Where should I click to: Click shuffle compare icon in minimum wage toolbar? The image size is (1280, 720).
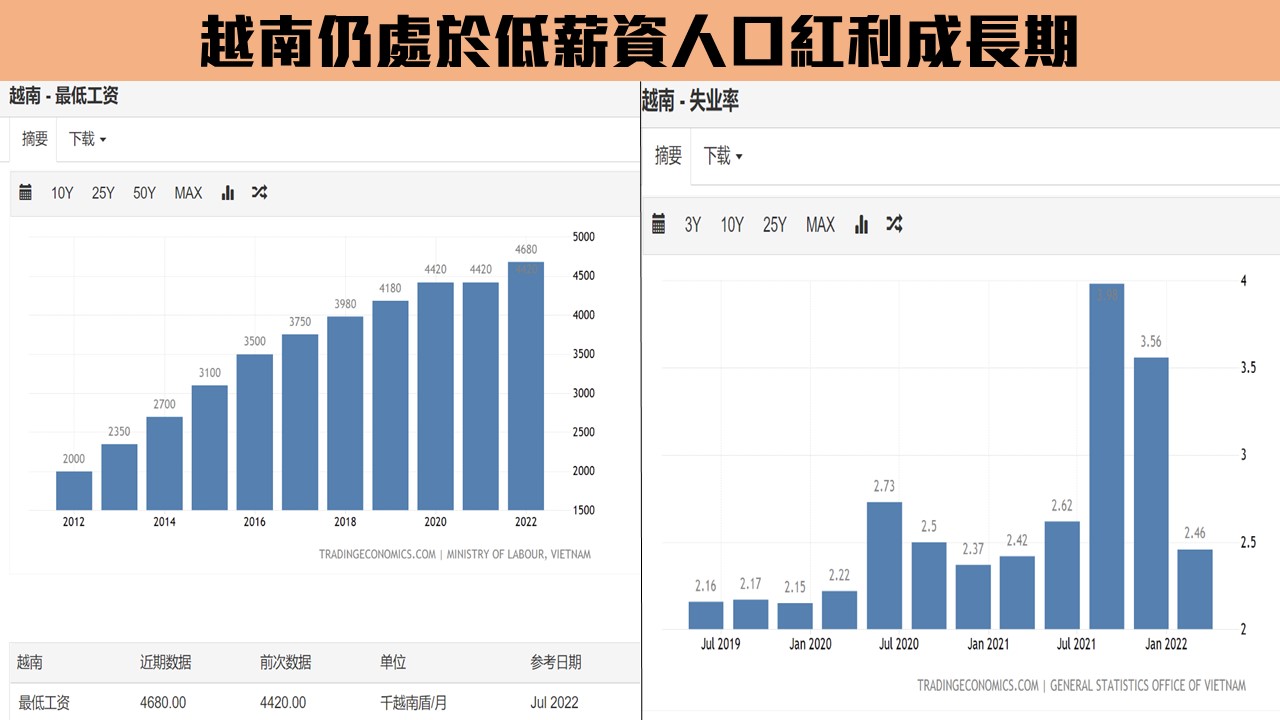259,193
